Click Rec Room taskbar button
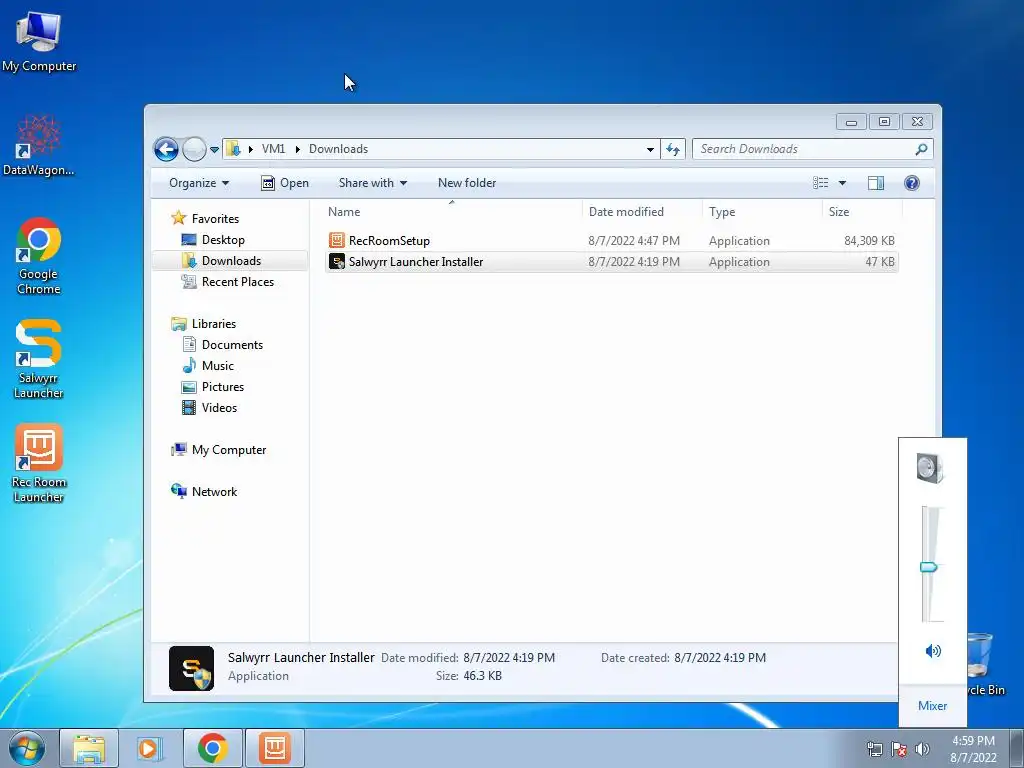Screen dimensions: 1024x768 click(x=275, y=748)
